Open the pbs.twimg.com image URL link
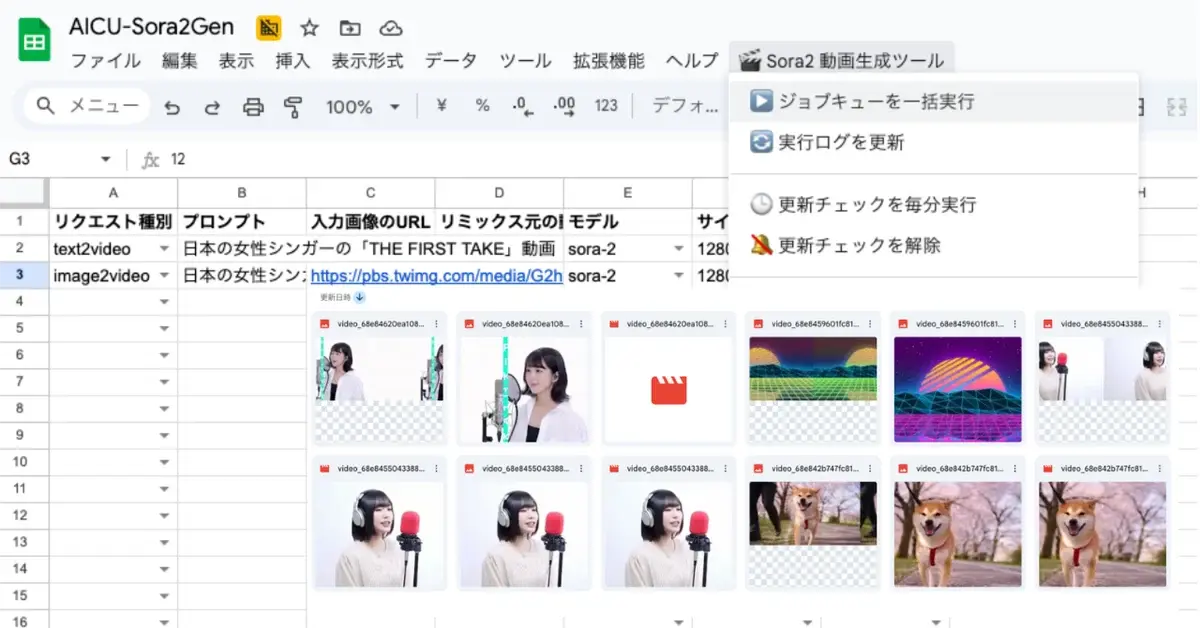Image resolution: width=1200 pixels, height=628 pixels. pos(436,275)
